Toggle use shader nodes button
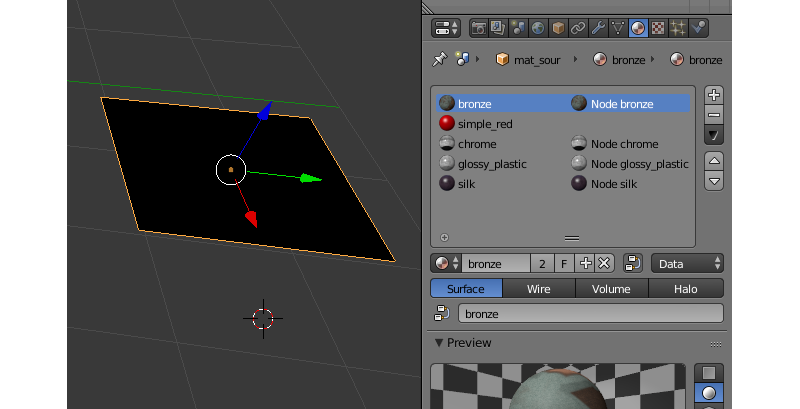Screen dimensions: 800x409 tap(633, 264)
